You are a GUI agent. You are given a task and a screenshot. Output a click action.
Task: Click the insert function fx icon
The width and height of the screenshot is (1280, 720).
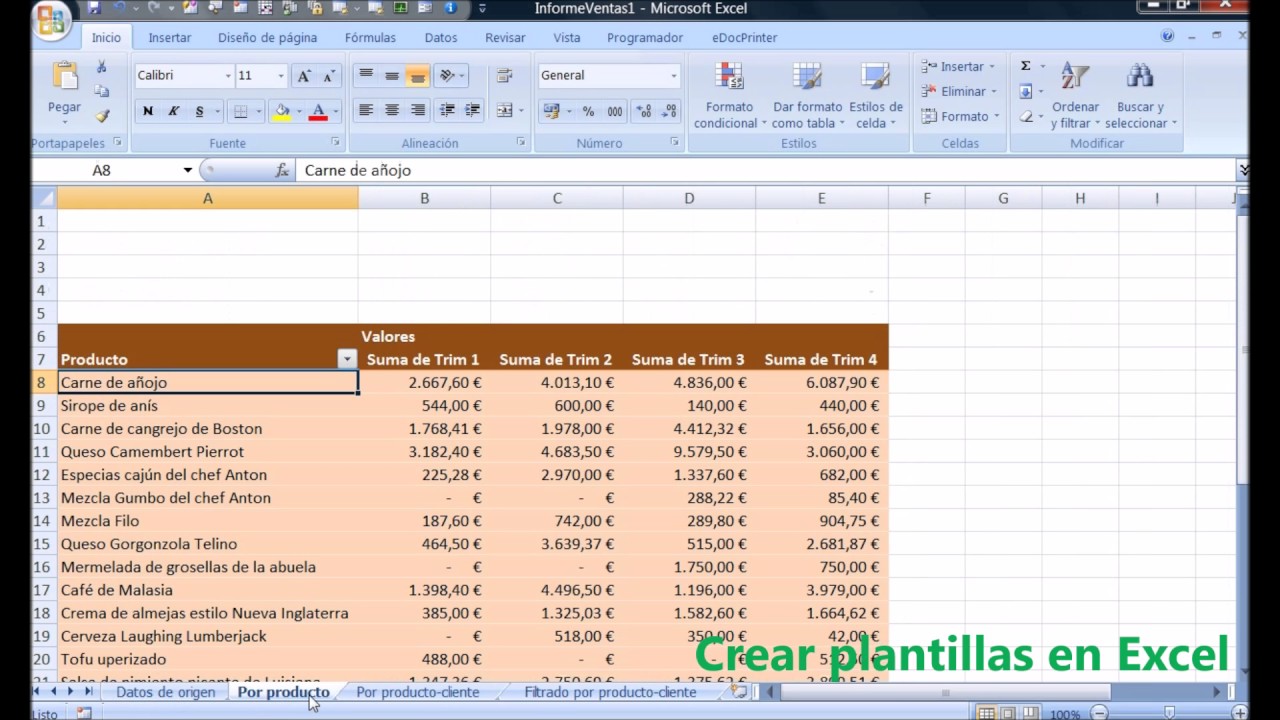click(x=282, y=171)
